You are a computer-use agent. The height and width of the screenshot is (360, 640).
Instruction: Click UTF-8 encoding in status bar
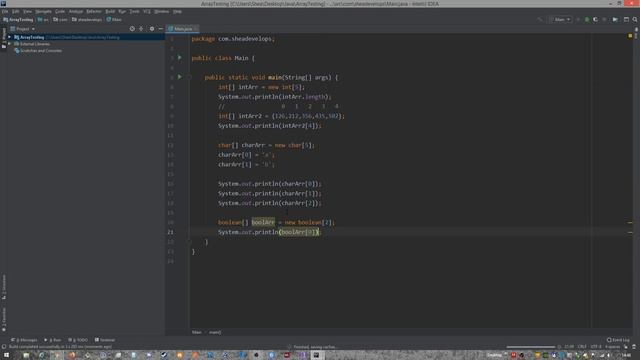coord(596,347)
